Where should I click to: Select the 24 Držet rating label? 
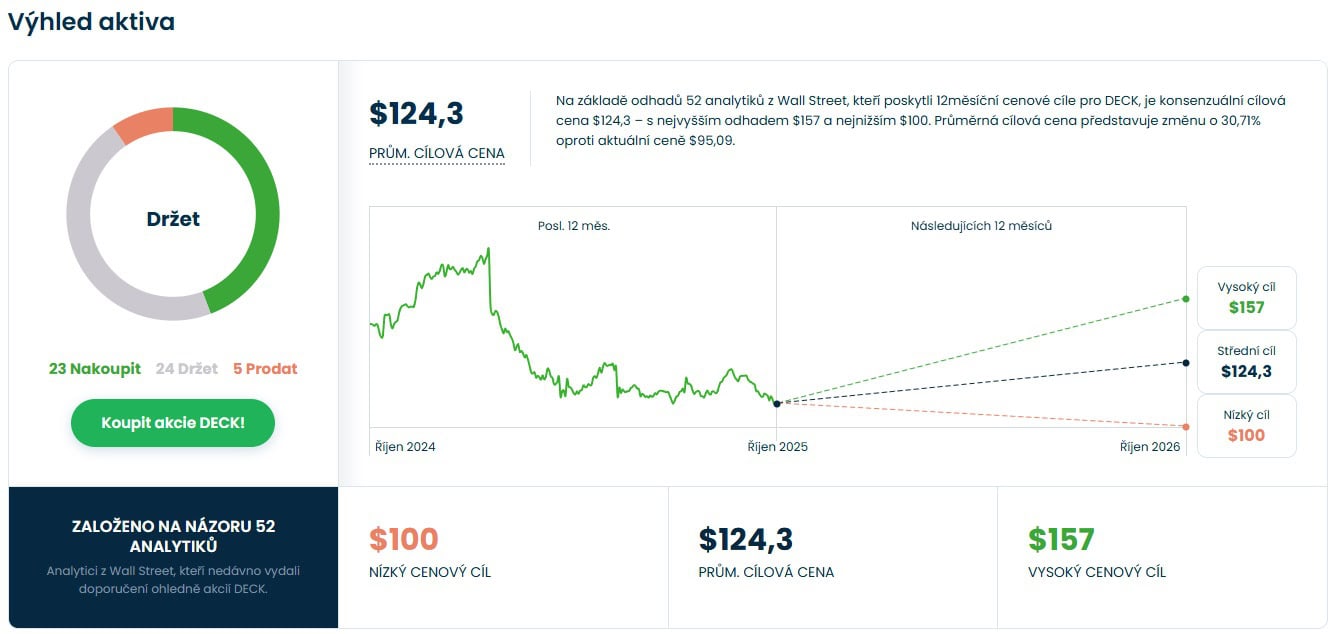(186, 368)
